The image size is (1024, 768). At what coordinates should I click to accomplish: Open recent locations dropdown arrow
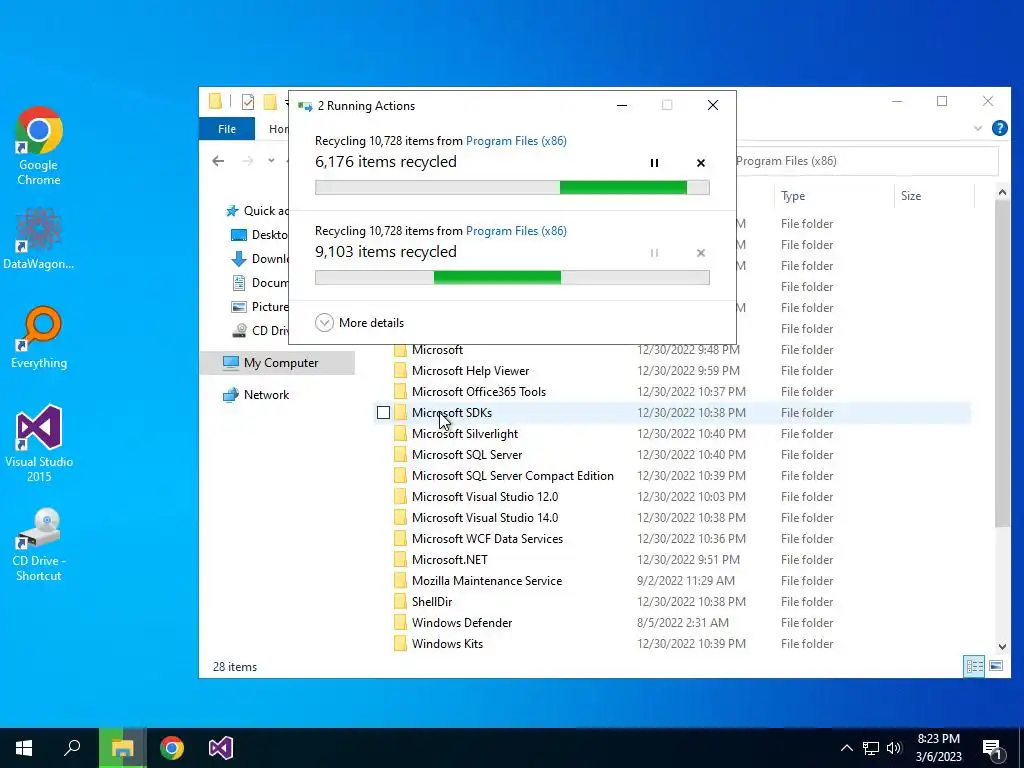pos(271,161)
